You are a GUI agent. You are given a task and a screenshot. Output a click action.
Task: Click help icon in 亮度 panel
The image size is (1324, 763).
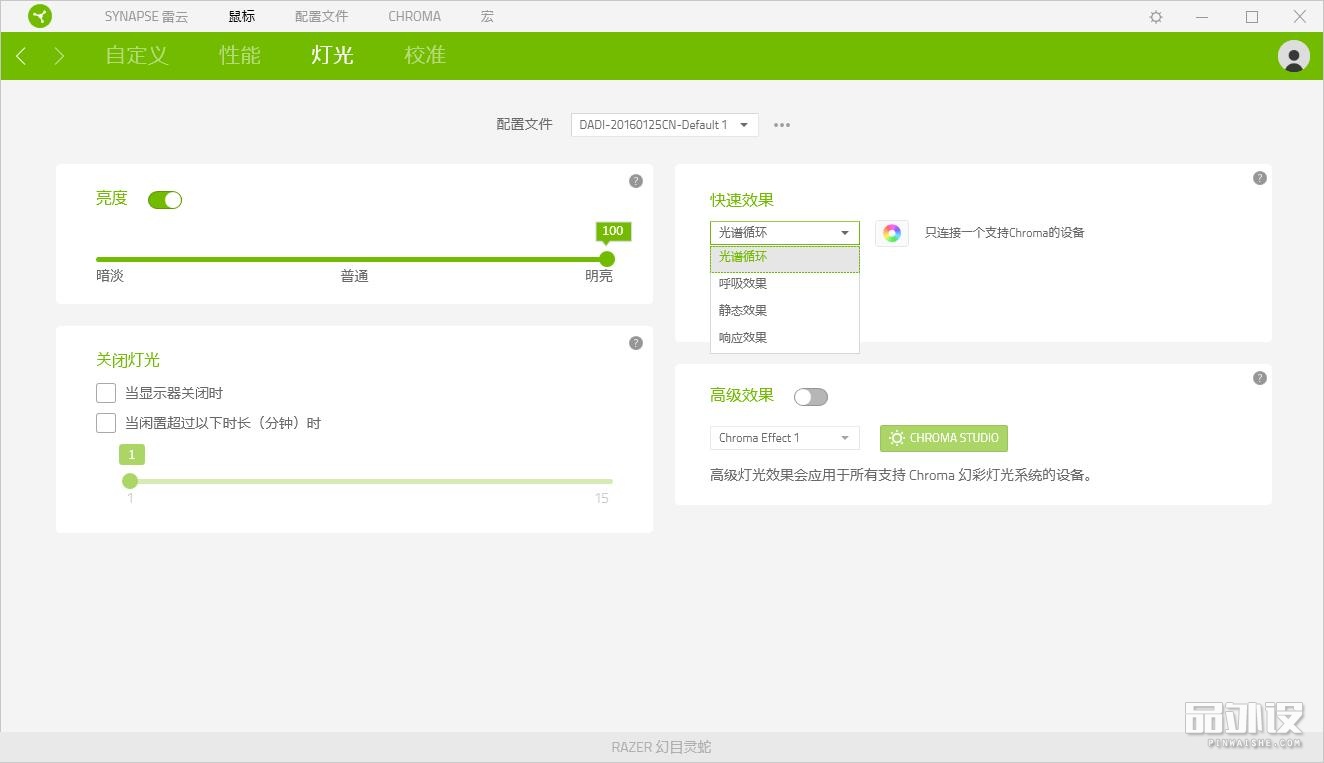point(635,181)
